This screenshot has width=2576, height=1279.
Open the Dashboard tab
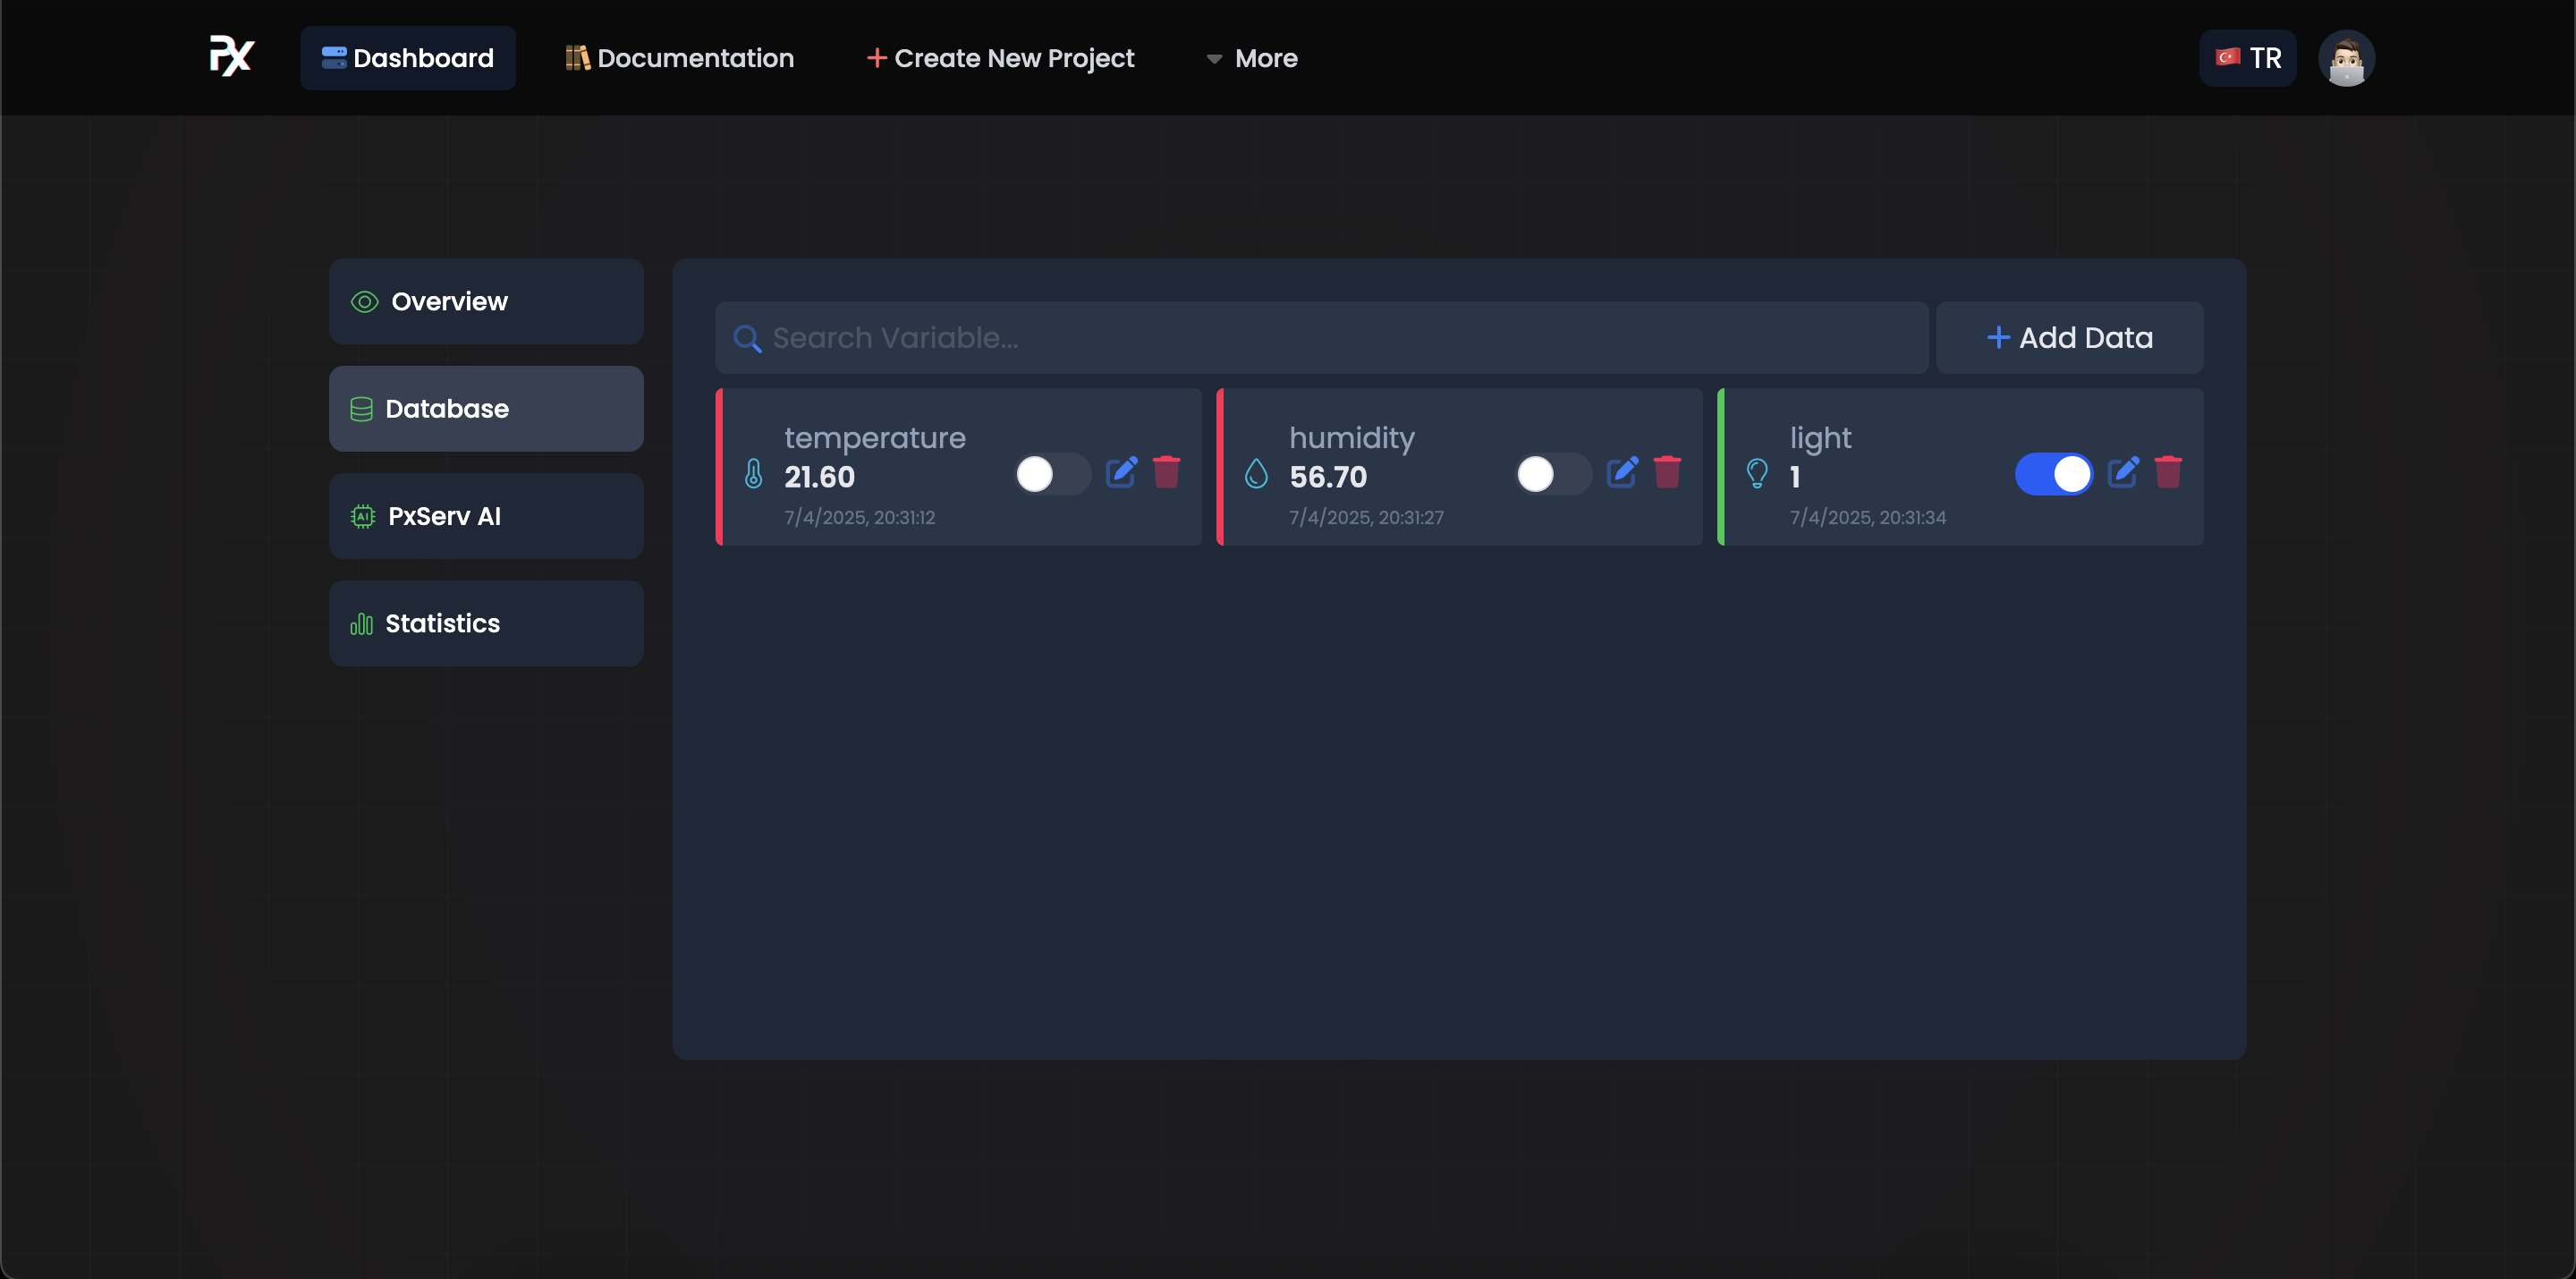pyautogui.click(x=408, y=58)
